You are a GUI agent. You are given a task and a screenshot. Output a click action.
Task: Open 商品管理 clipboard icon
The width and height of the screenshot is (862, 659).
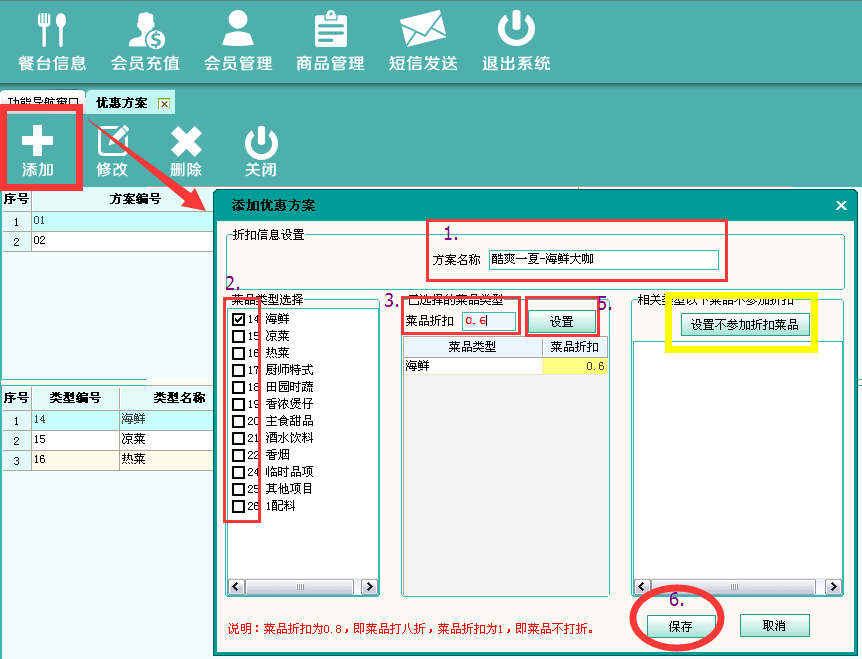tap(330, 30)
